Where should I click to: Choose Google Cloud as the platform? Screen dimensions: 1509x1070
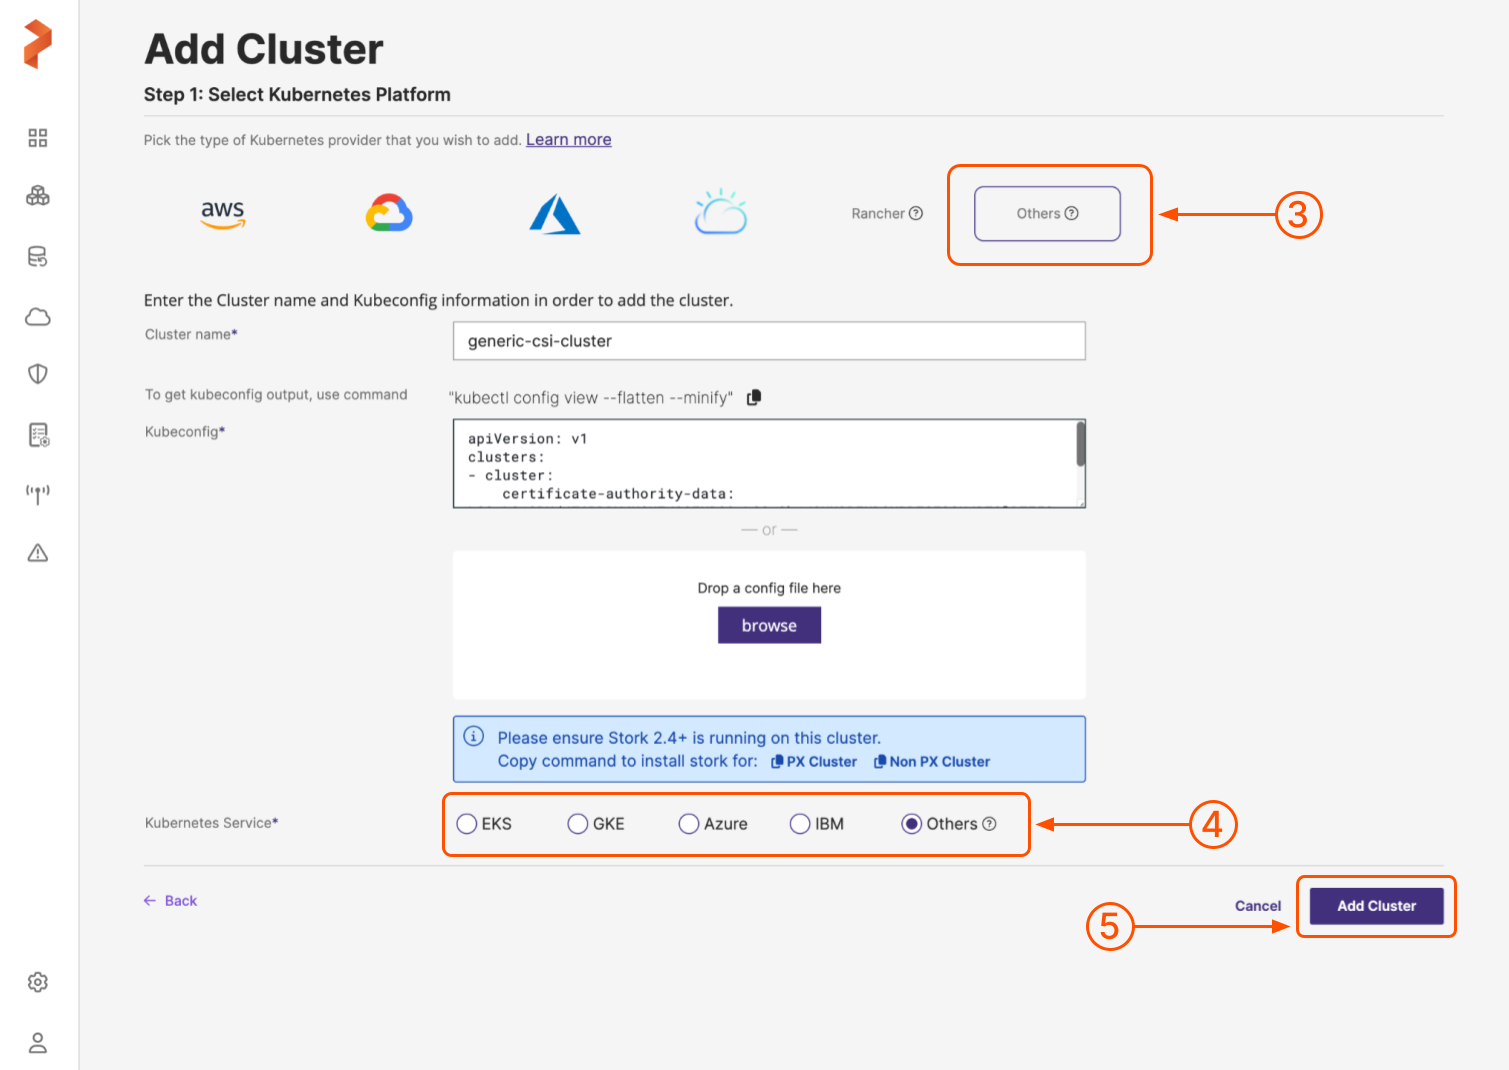(389, 214)
